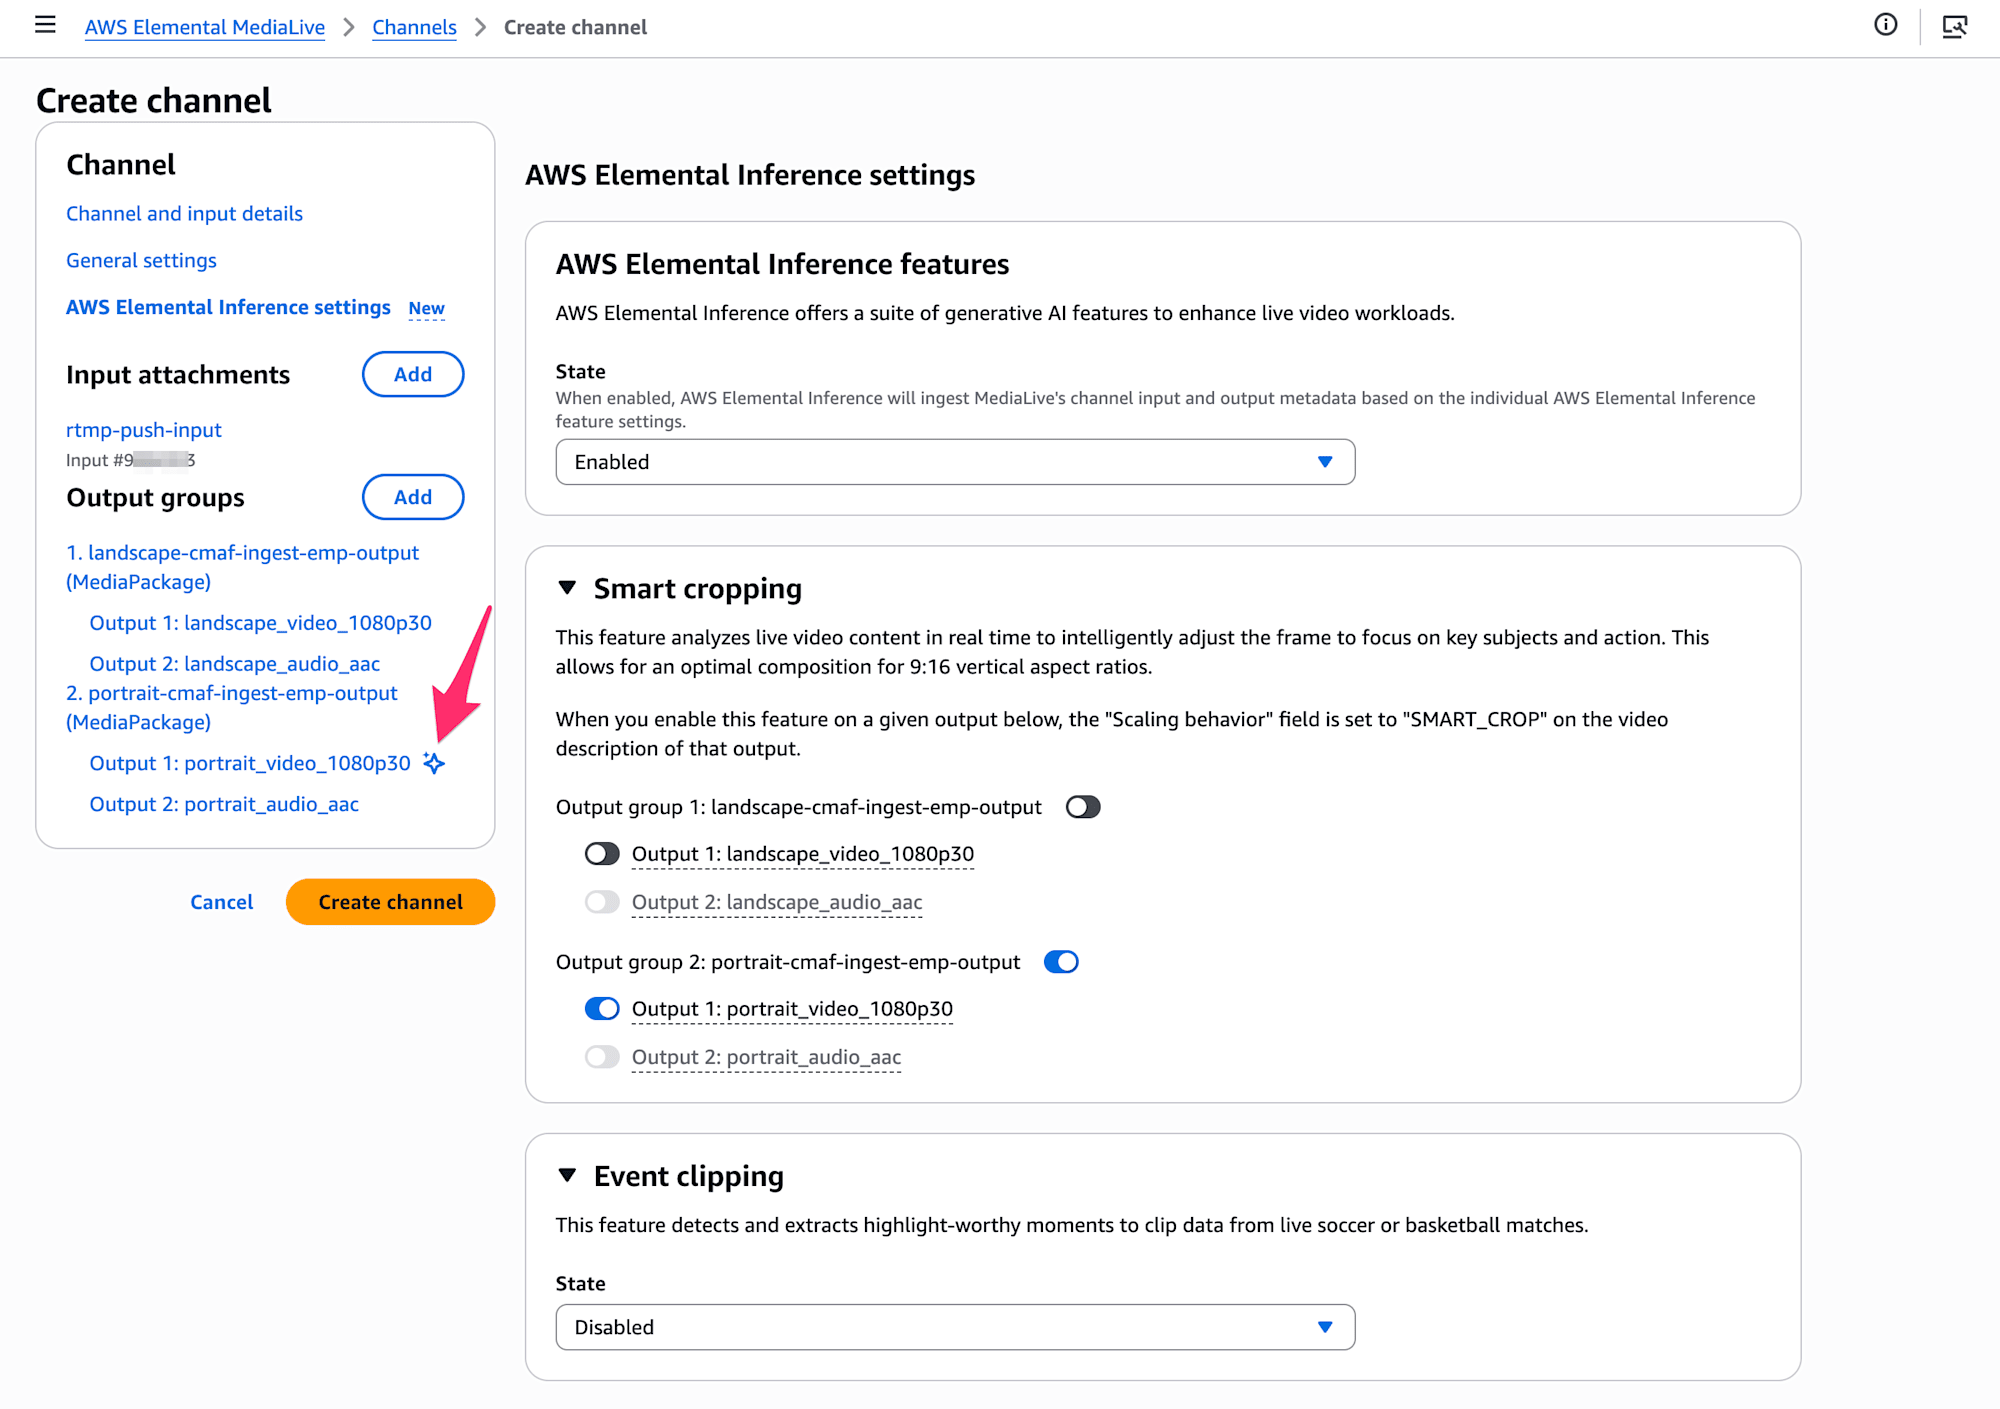Enable smart cropping on landscape_video_1080p30
This screenshot has width=2000, height=1409.
click(x=602, y=854)
